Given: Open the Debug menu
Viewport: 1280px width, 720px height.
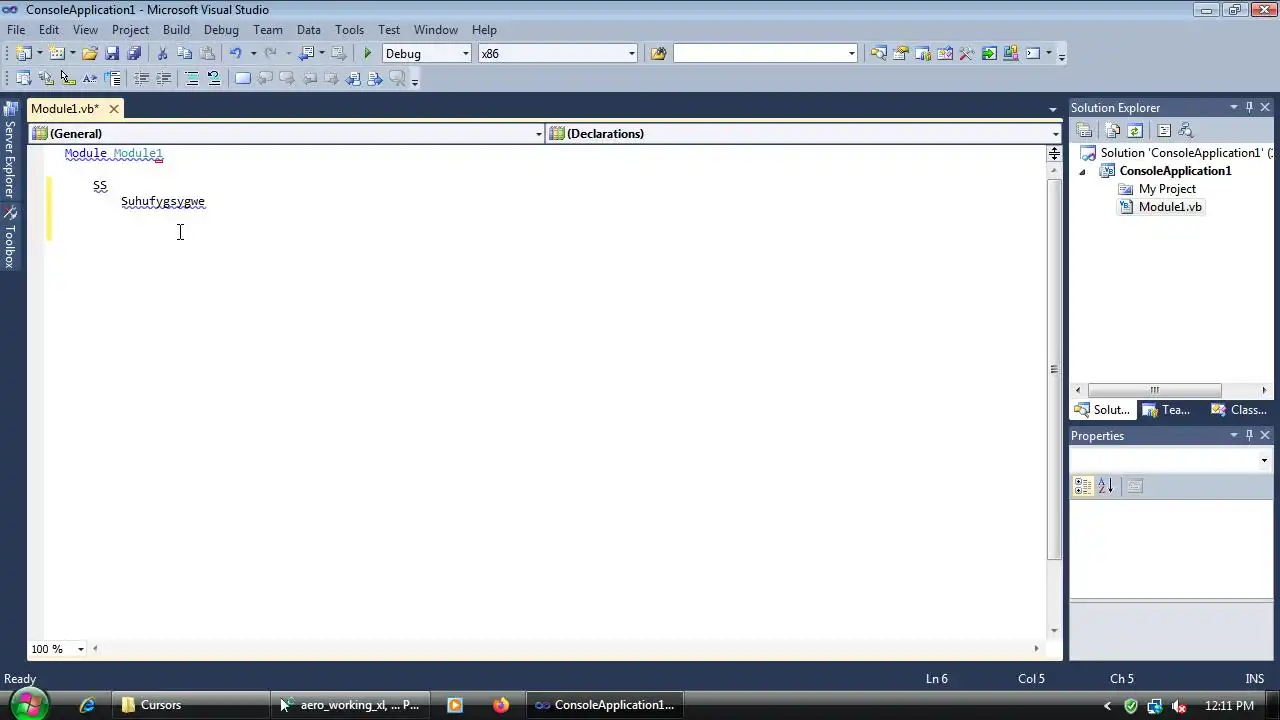Looking at the screenshot, I should [221, 29].
